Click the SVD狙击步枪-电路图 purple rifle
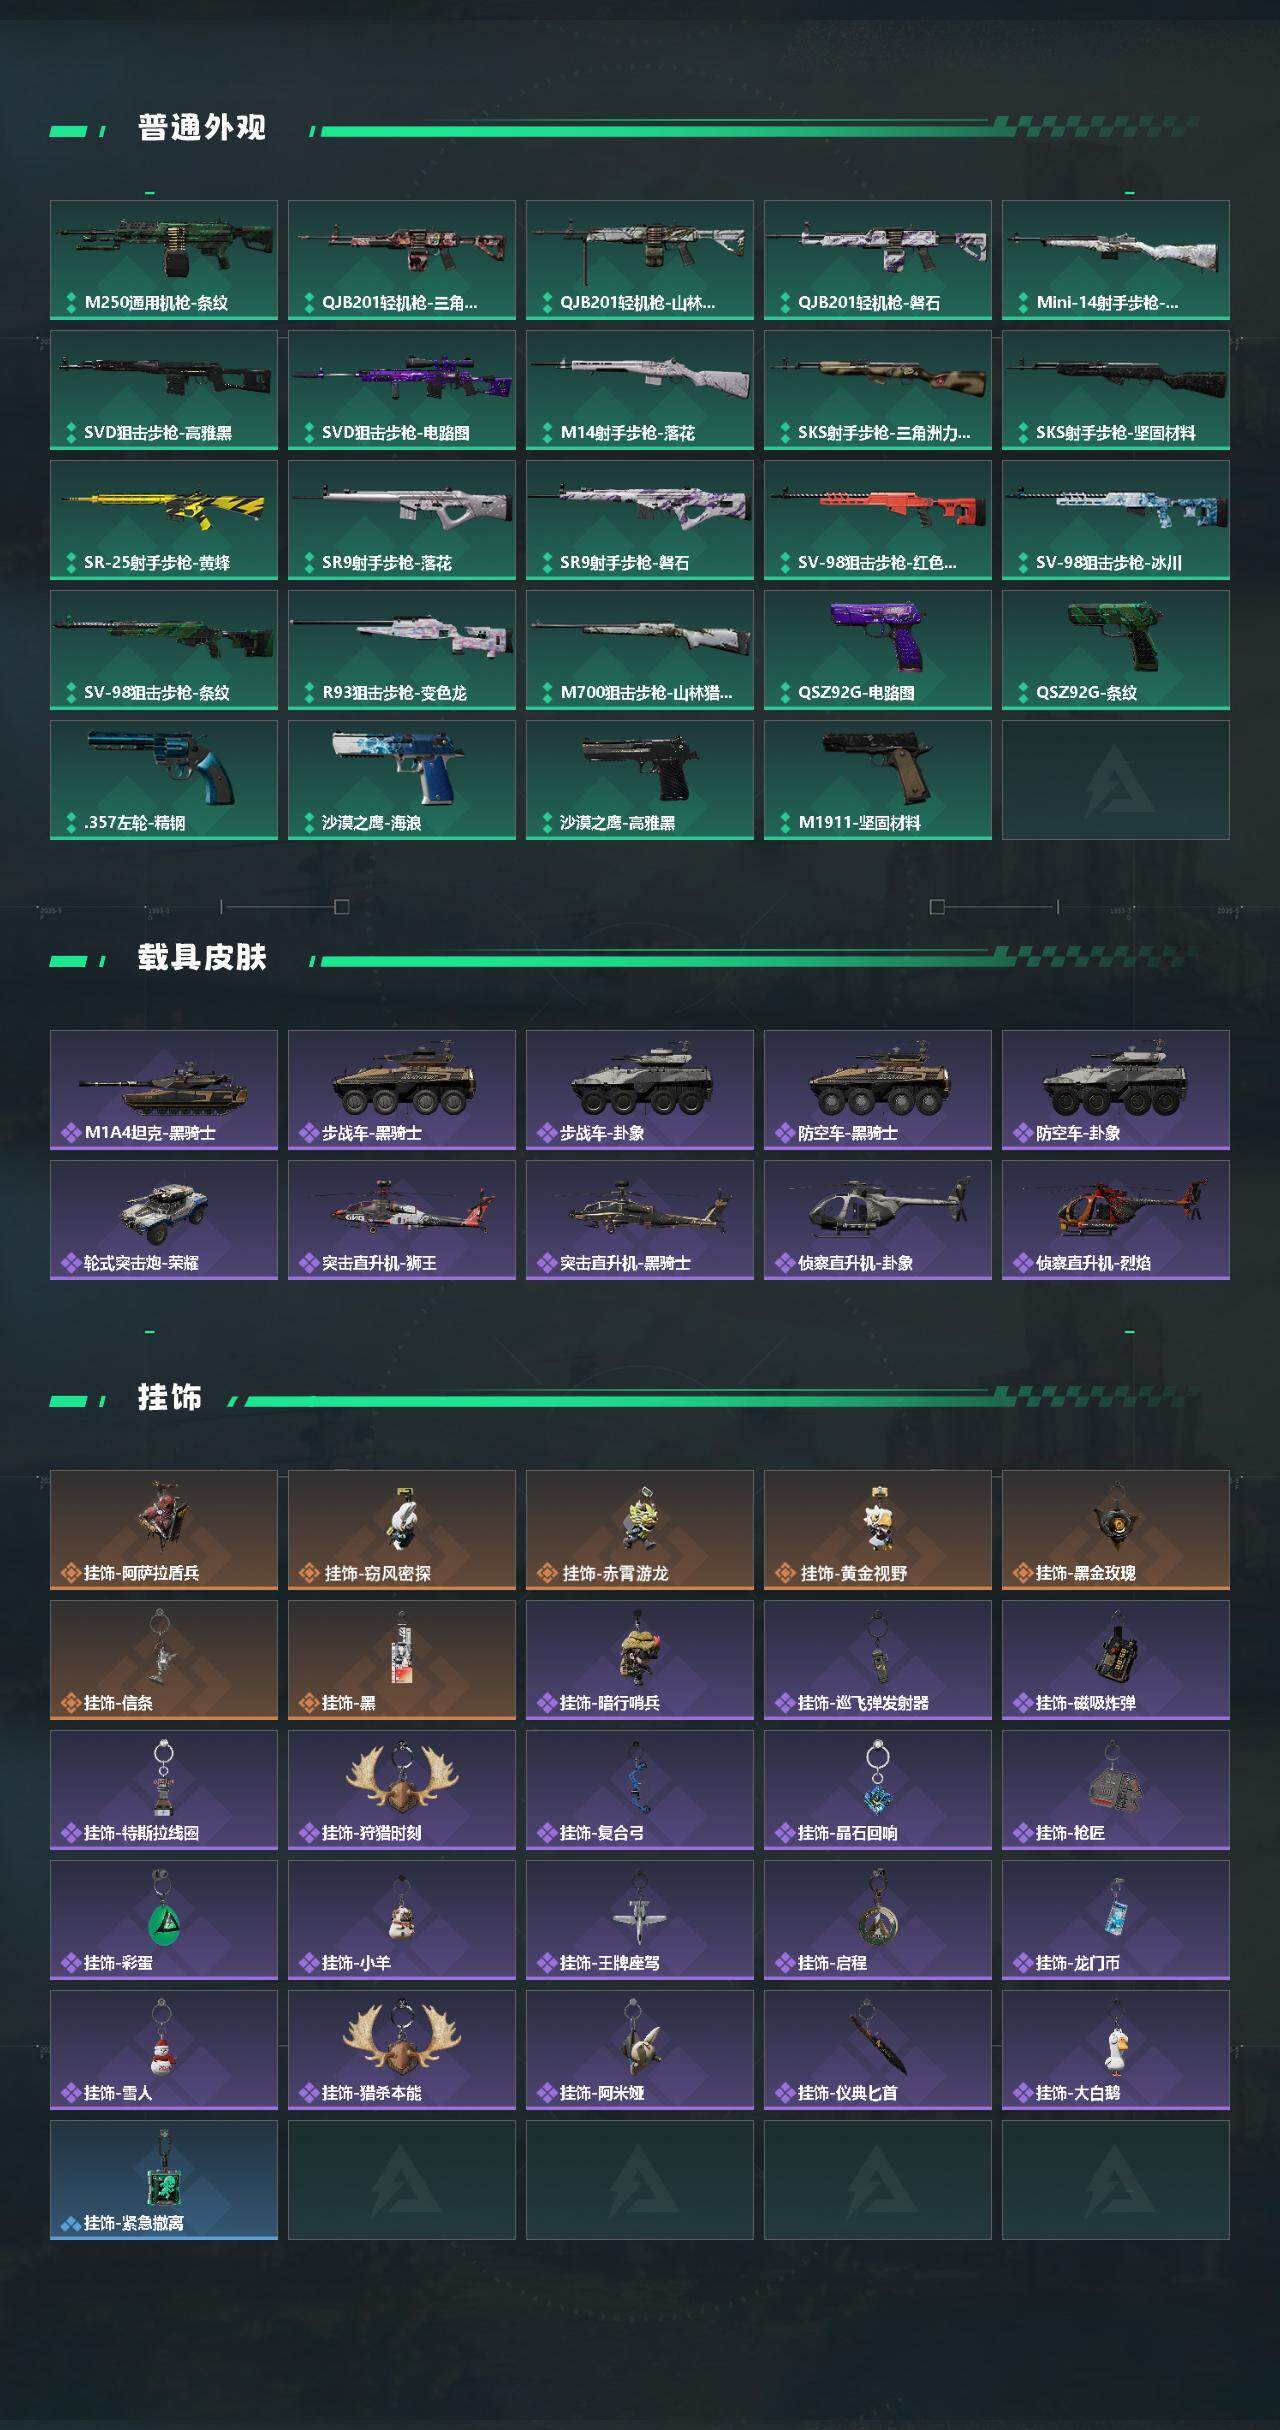 tap(402, 390)
